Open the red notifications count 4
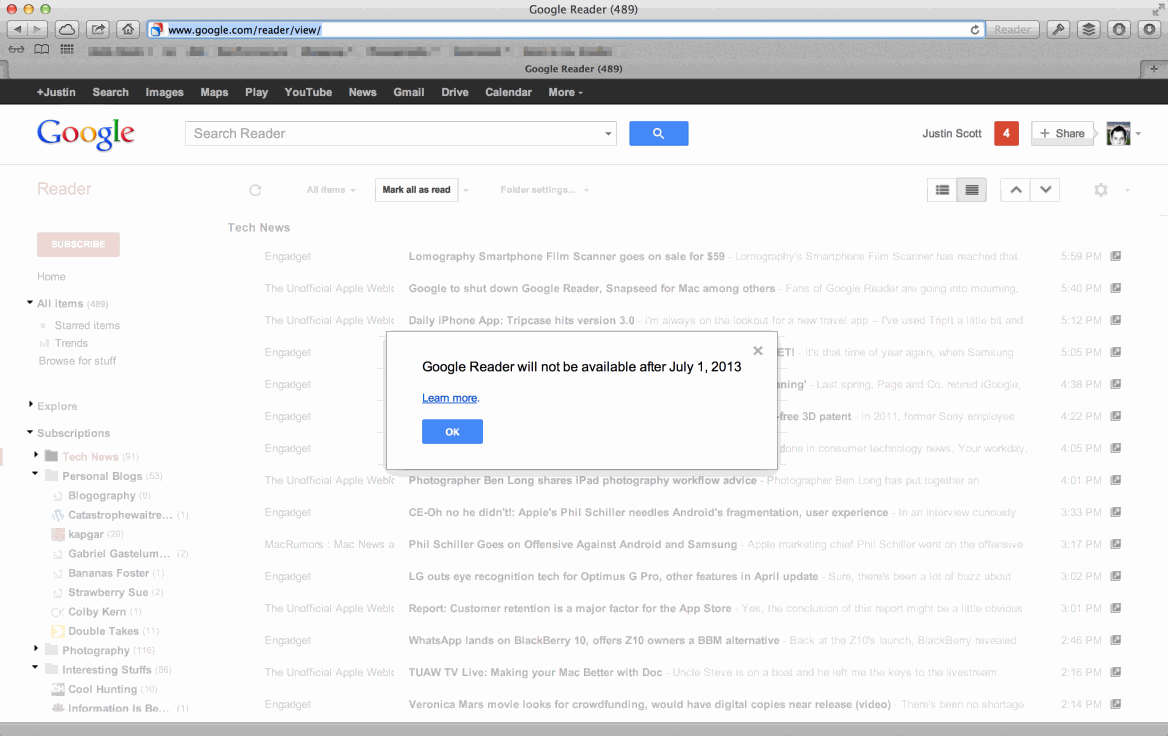1168x736 pixels. tap(1006, 133)
